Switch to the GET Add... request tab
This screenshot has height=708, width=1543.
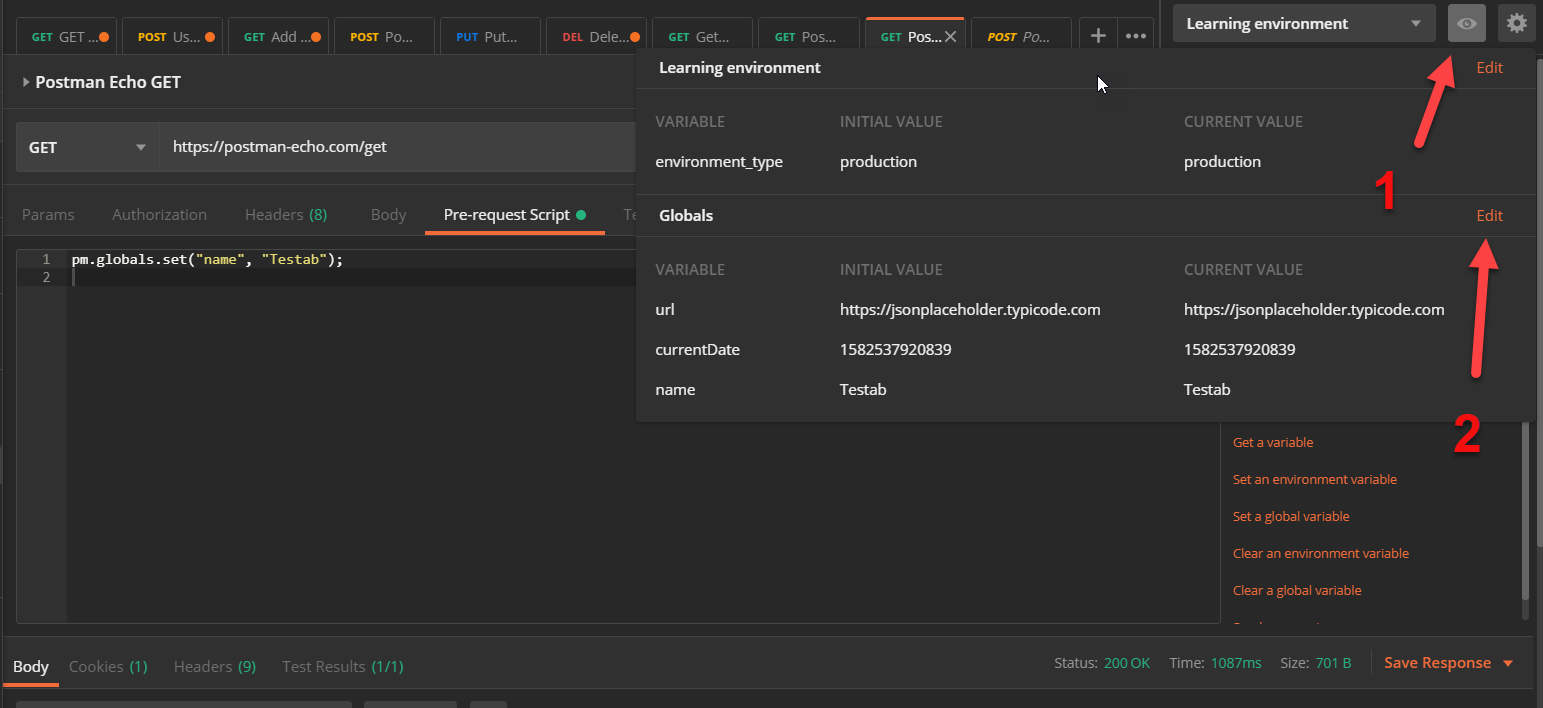(x=280, y=37)
